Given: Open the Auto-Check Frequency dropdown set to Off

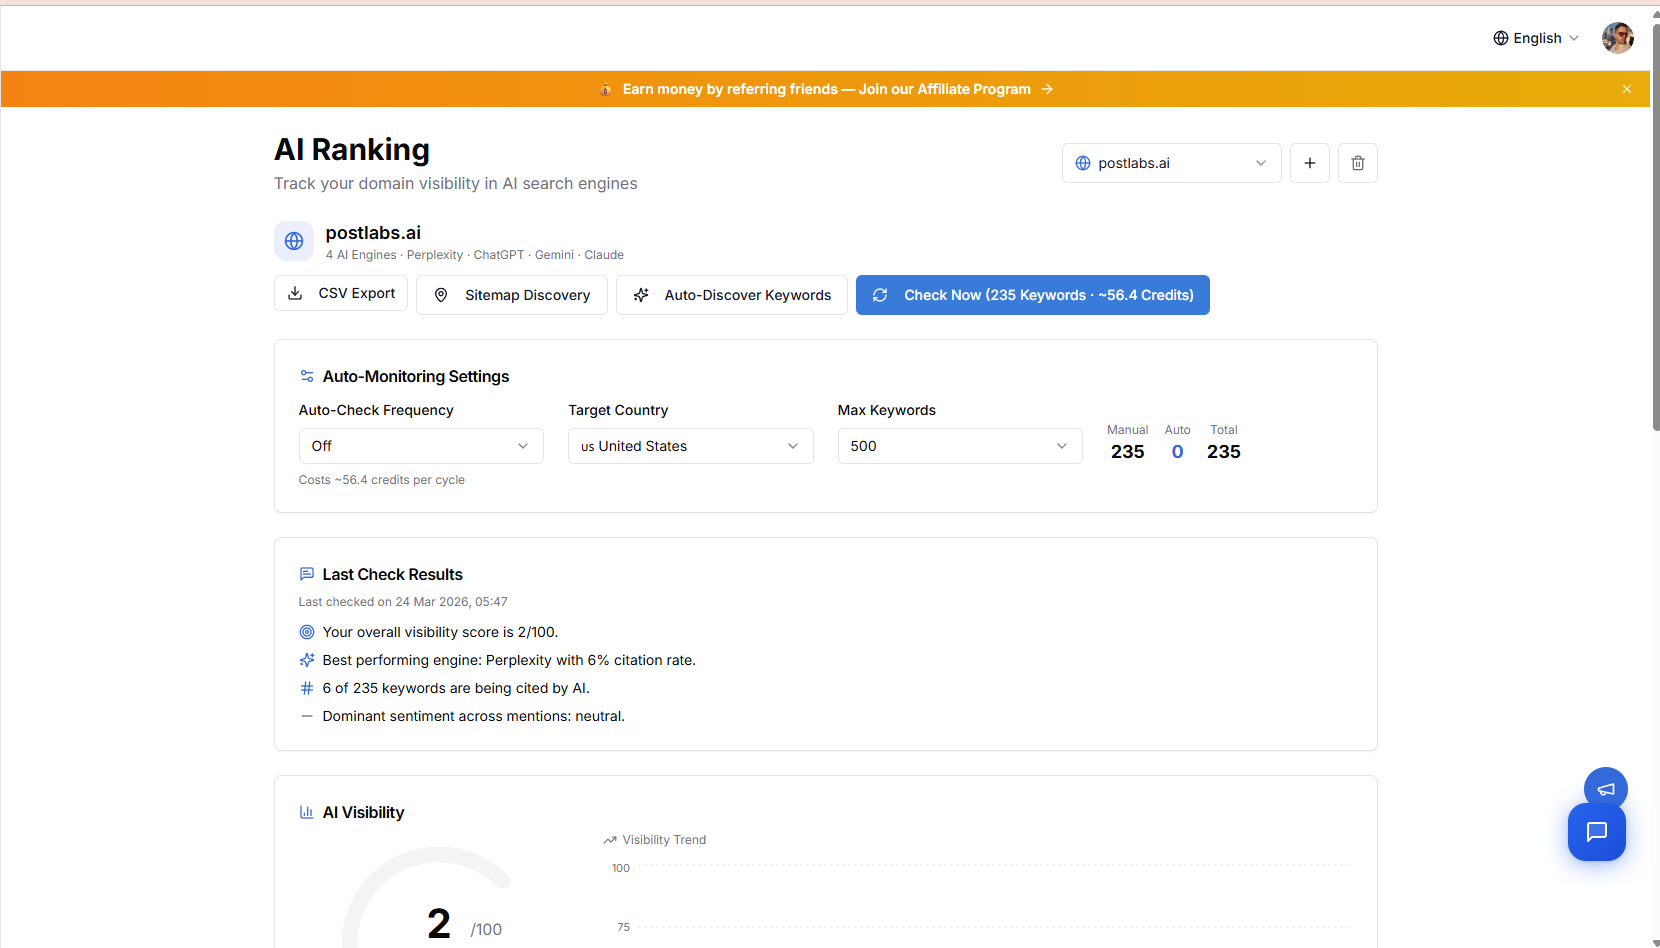Looking at the screenshot, I should pos(421,446).
